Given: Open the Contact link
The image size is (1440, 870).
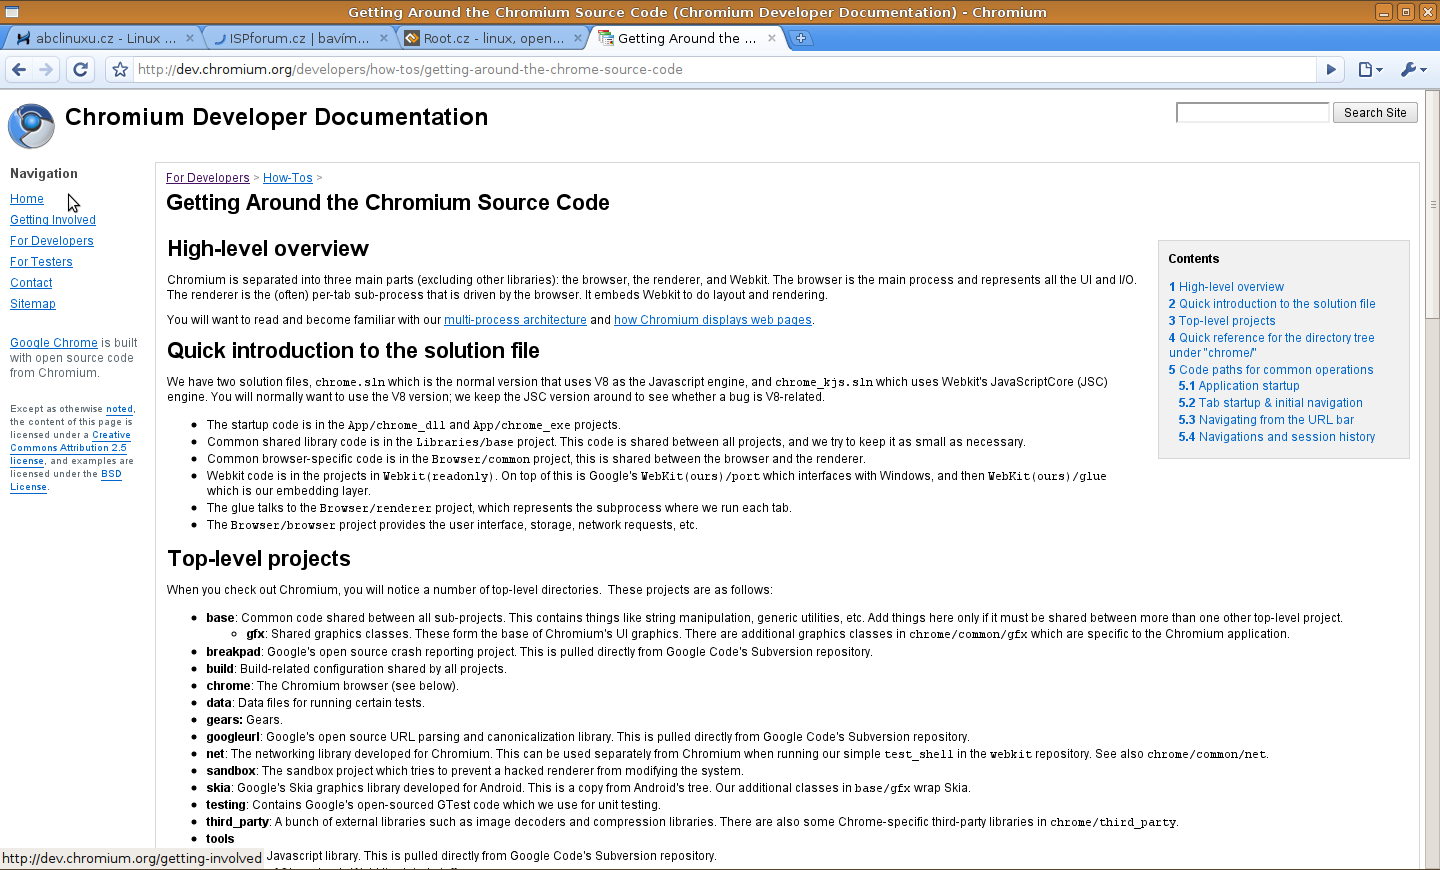Looking at the screenshot, I should (31, 283).
